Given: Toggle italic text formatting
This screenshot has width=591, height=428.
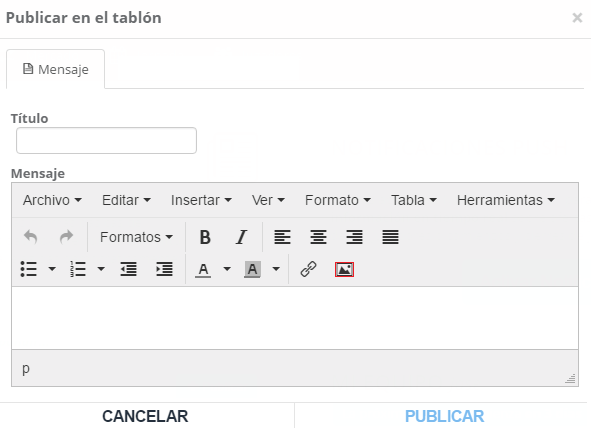Looking at the screenshot, I should pyautogui.click(x=241, y=237).
